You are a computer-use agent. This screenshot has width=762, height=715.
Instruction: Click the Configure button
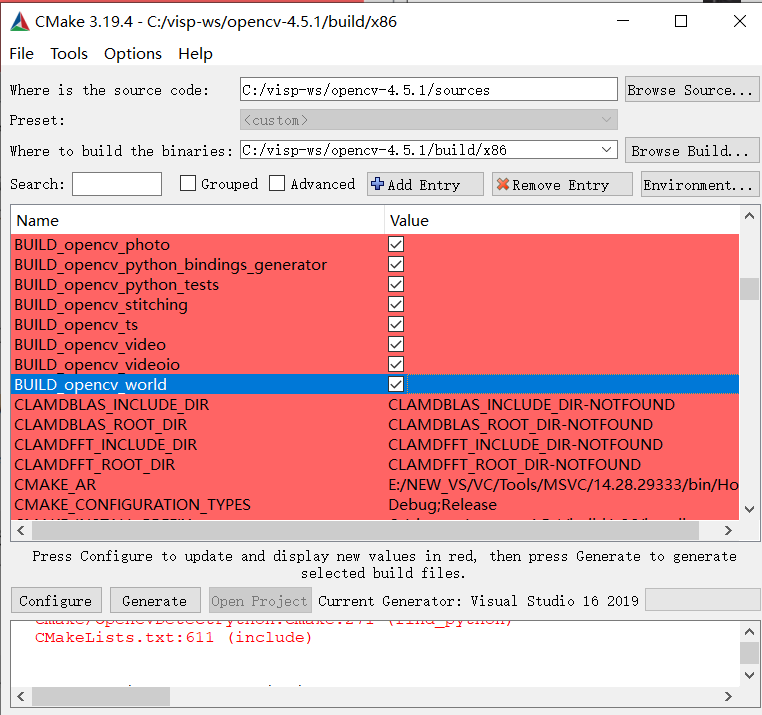pos(56,601)
